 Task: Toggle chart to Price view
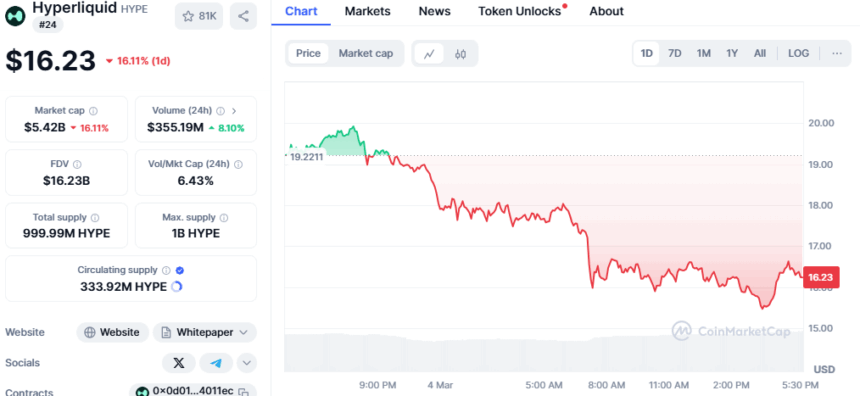(x=308, y=53)
